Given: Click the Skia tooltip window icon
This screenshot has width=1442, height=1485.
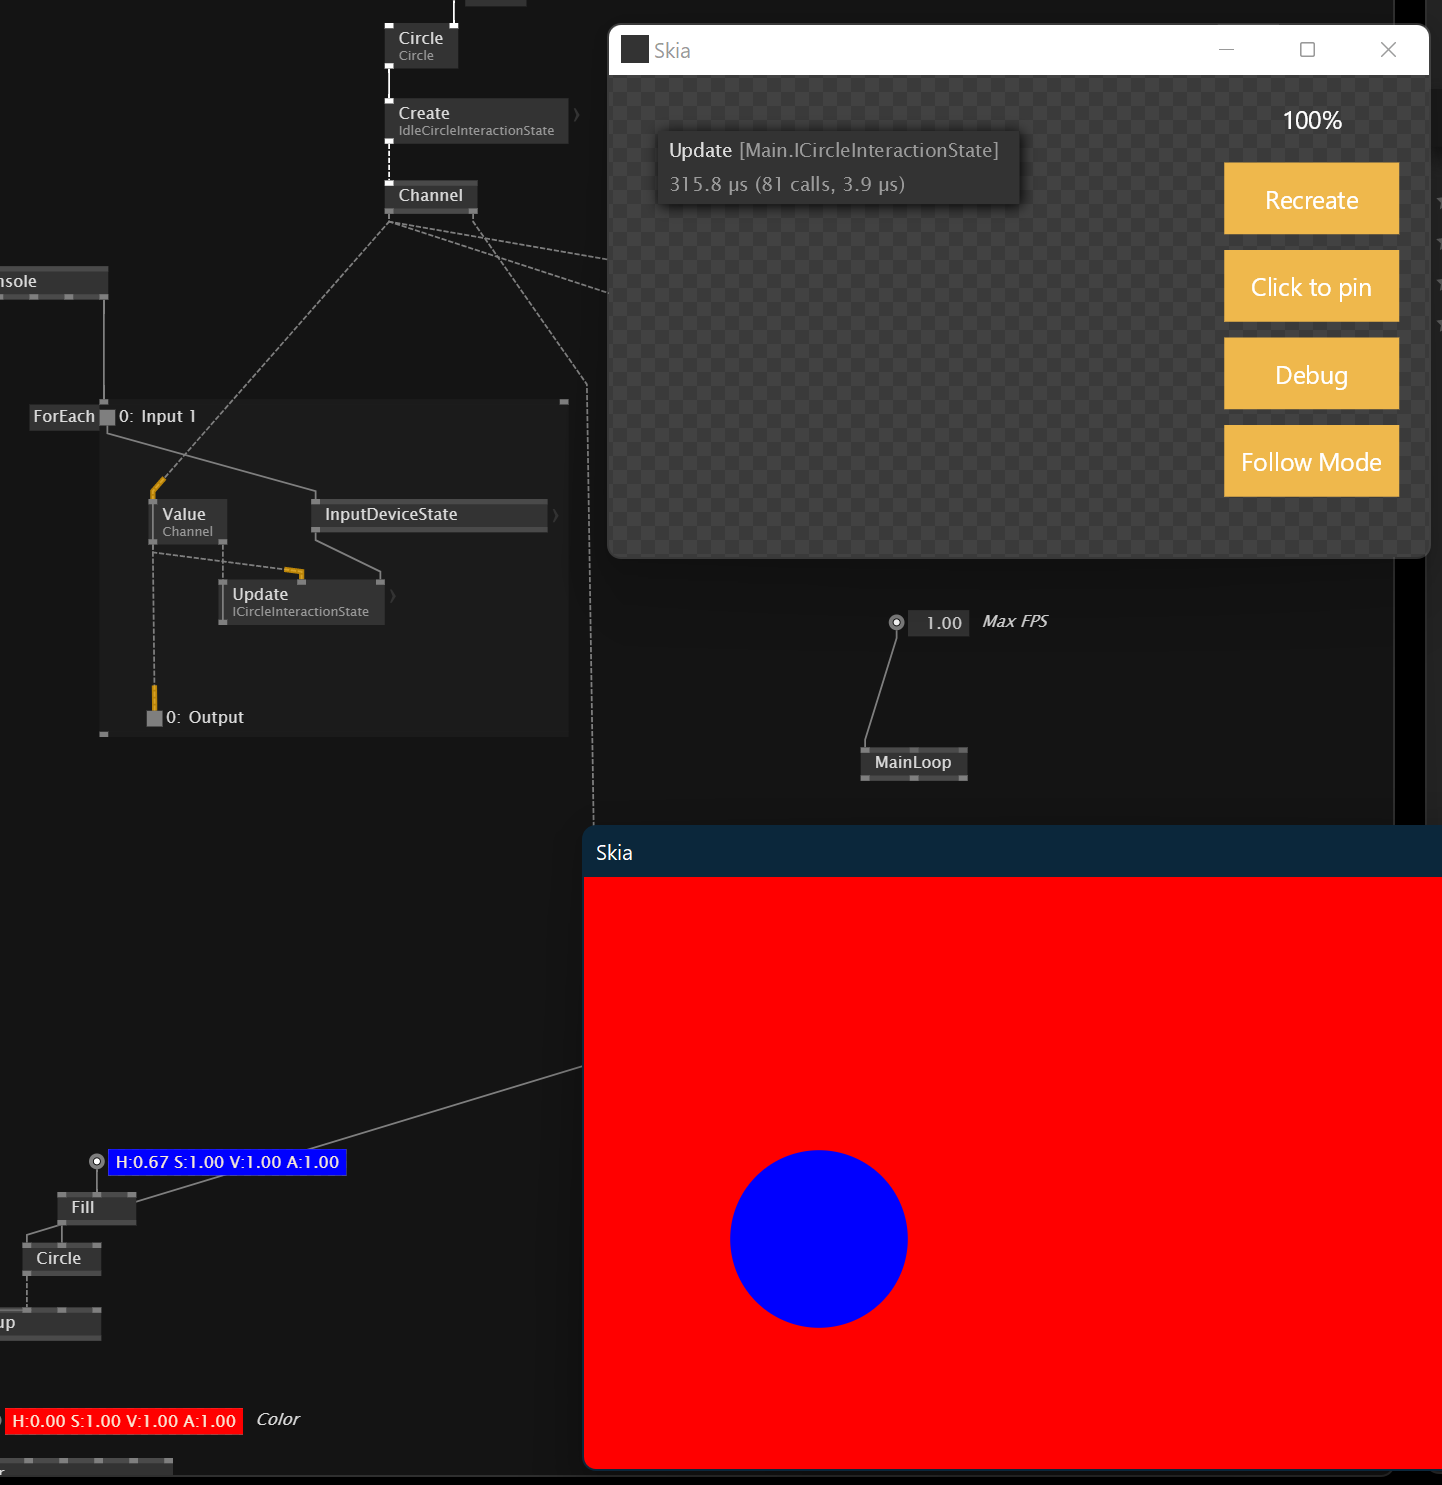Looking at the screenshot, I should tap(634, 49).
